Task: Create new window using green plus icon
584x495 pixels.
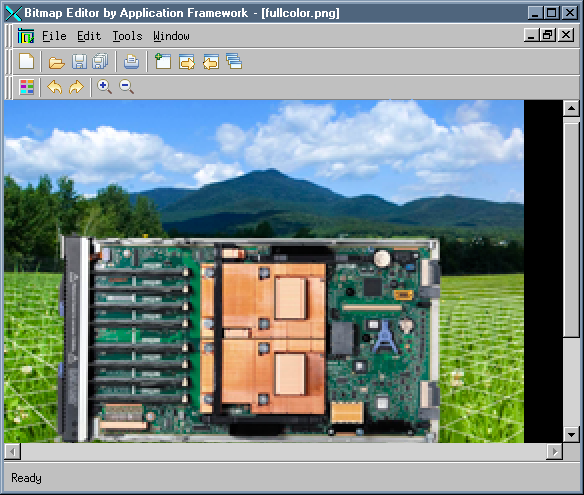Action: tap(163, 61)
